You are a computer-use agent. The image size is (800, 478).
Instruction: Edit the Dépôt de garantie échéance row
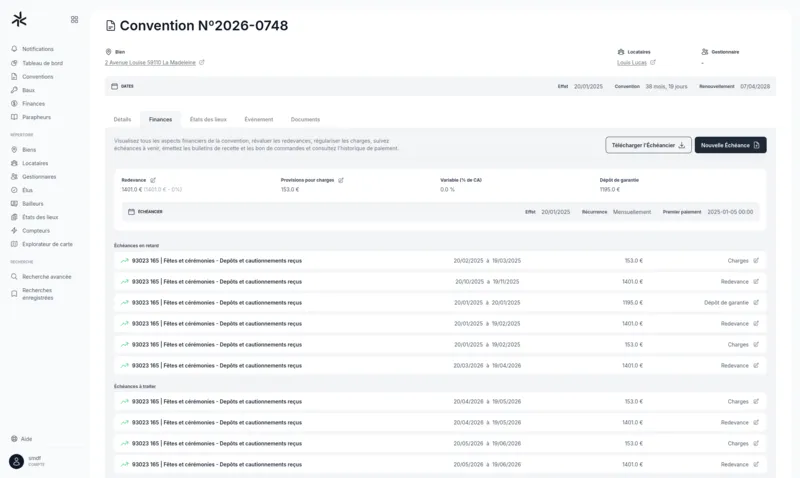(x=756, y=302)
